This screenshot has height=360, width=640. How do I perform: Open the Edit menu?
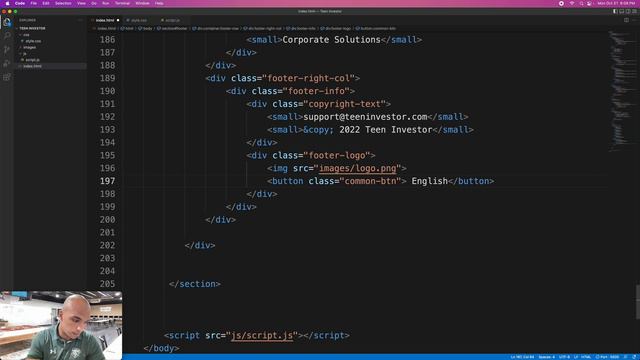(46, 3)
